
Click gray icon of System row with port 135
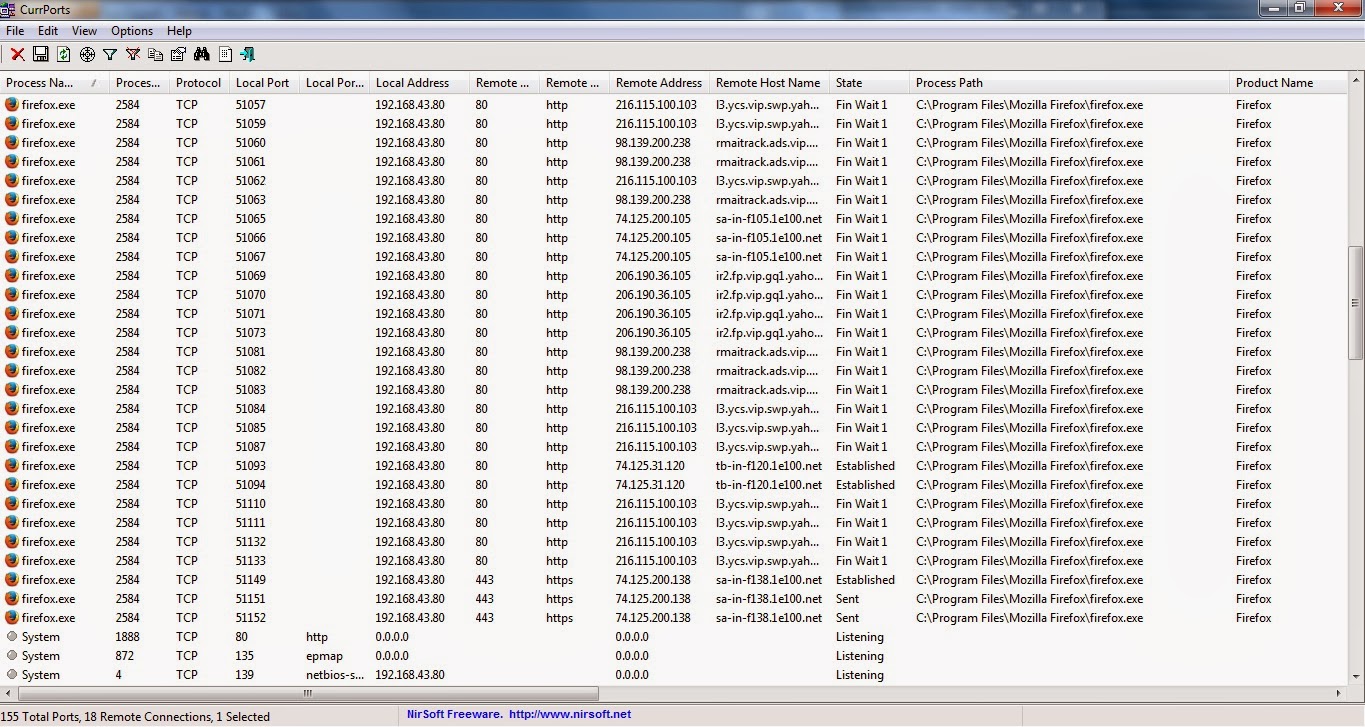click(12, 655)
